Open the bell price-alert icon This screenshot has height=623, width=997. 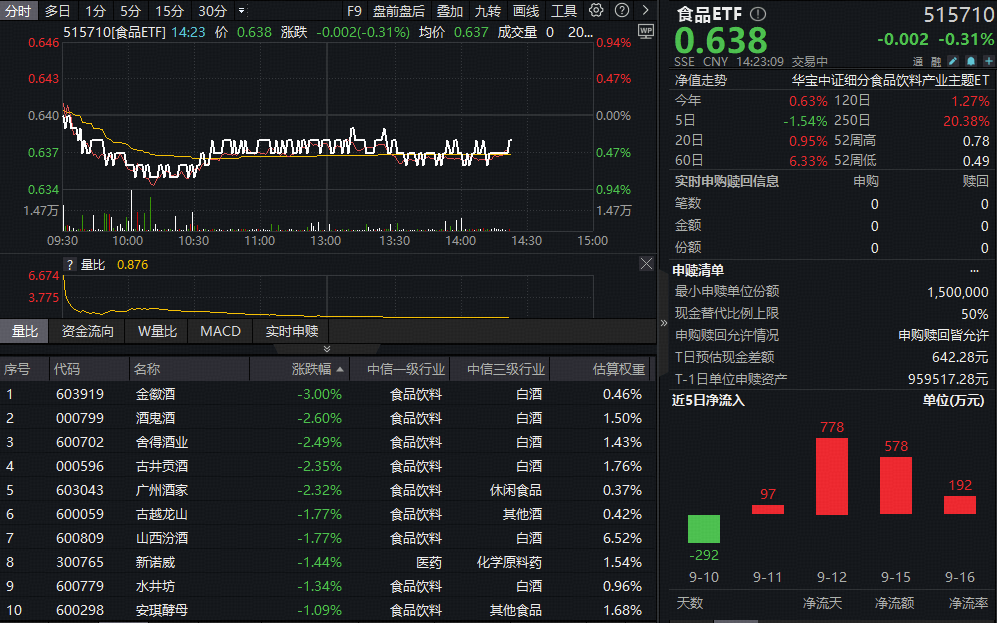(x=971, y=62)
